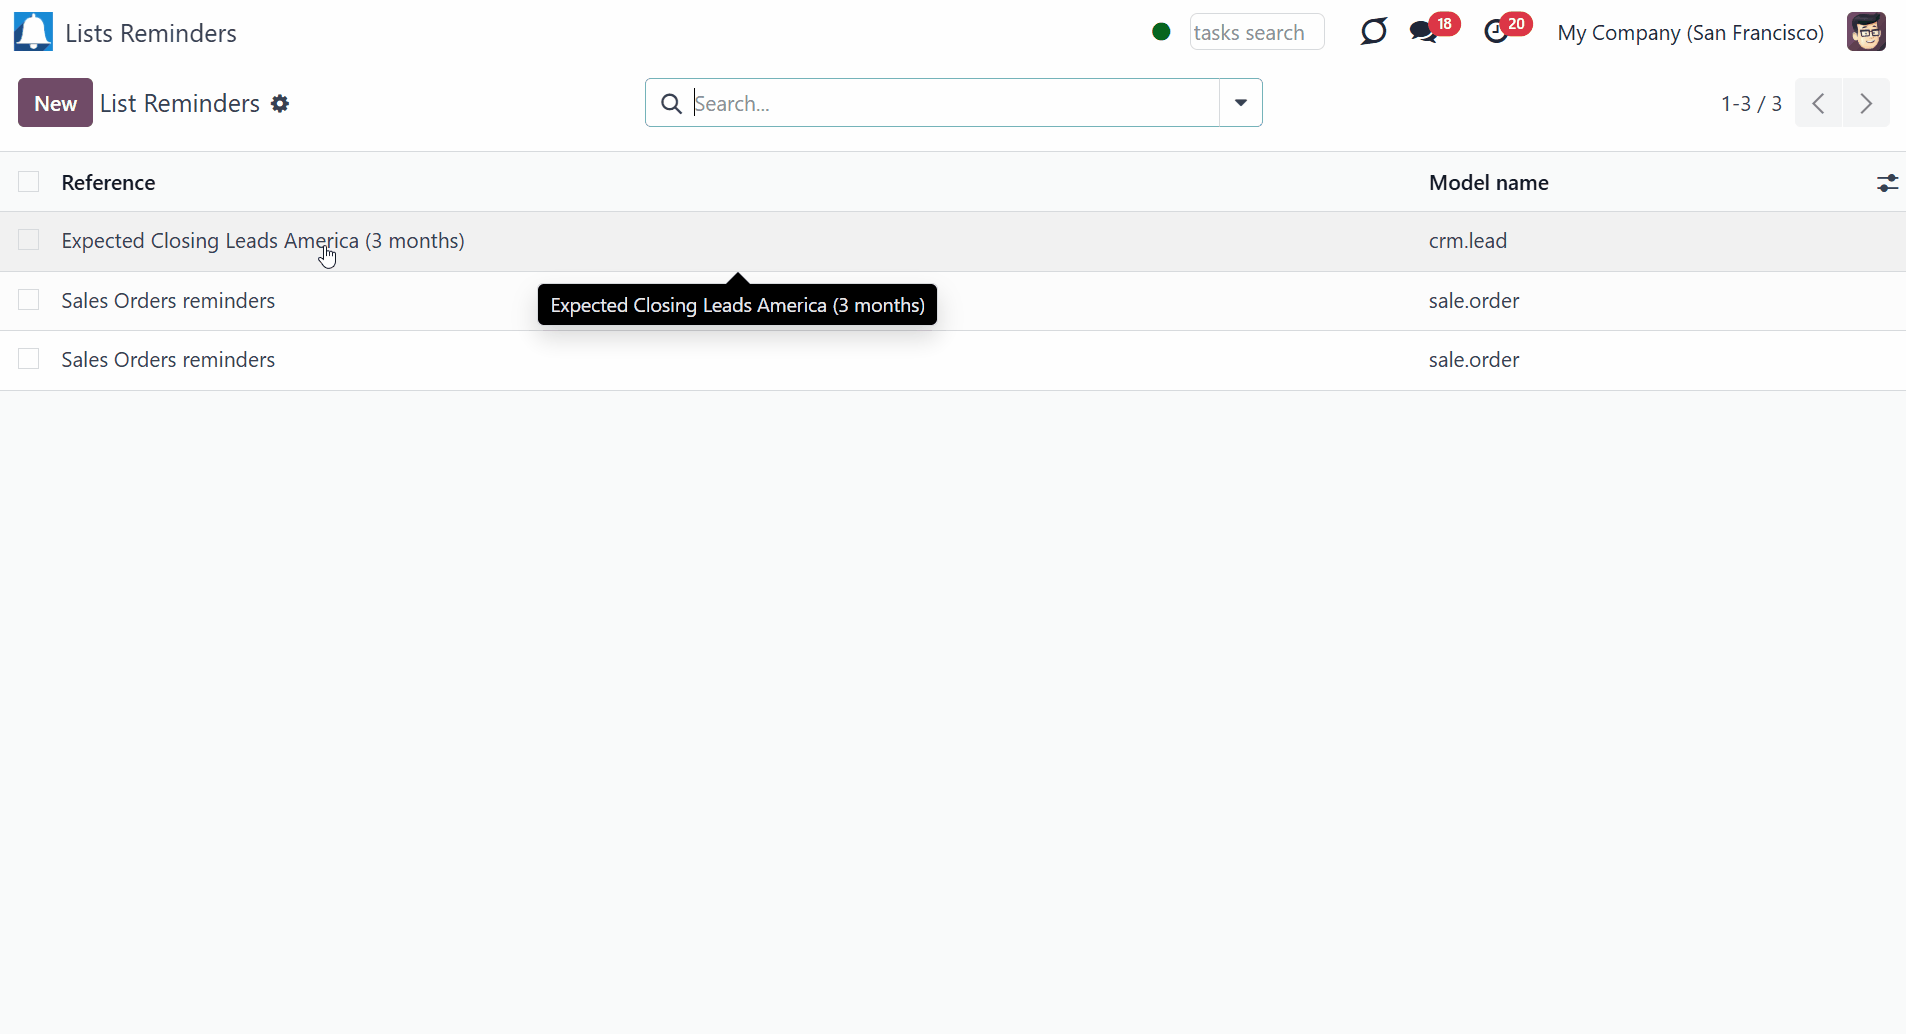Open the optional columns adjust icon

pyautogui.click(x=1887, y=183)
